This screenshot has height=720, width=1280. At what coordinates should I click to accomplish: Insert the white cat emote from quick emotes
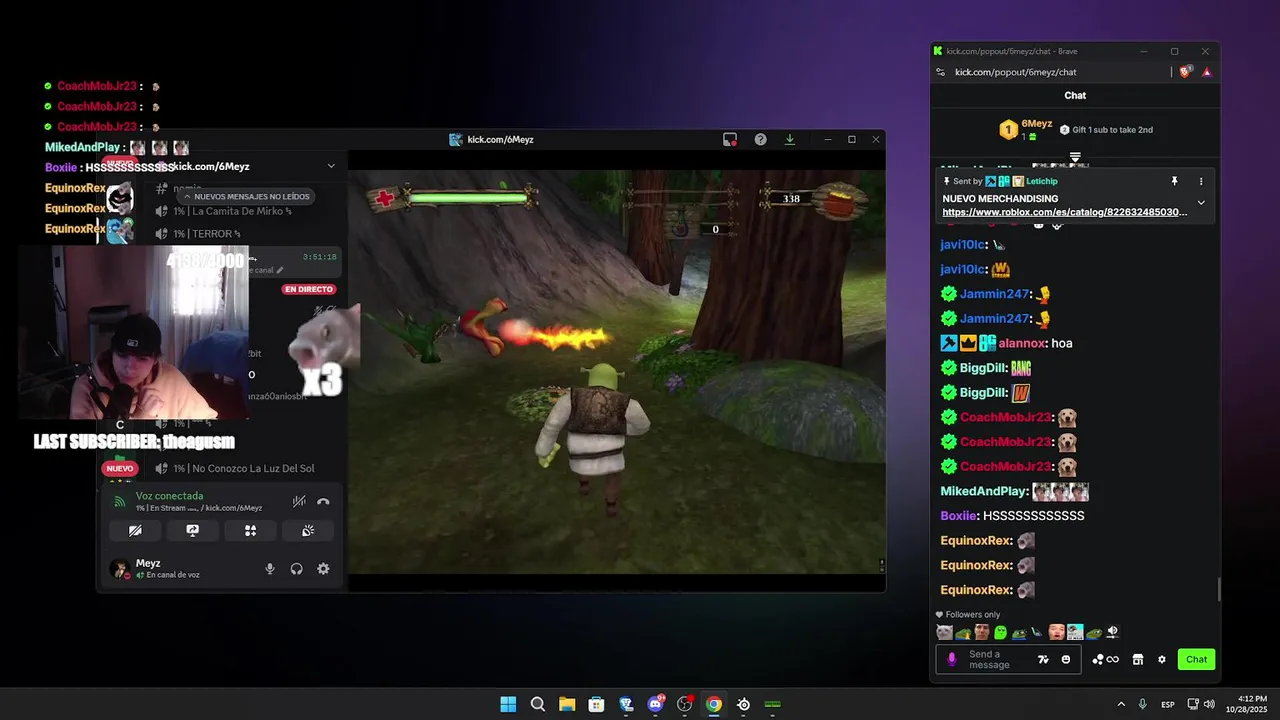click(x=944, y=632)
